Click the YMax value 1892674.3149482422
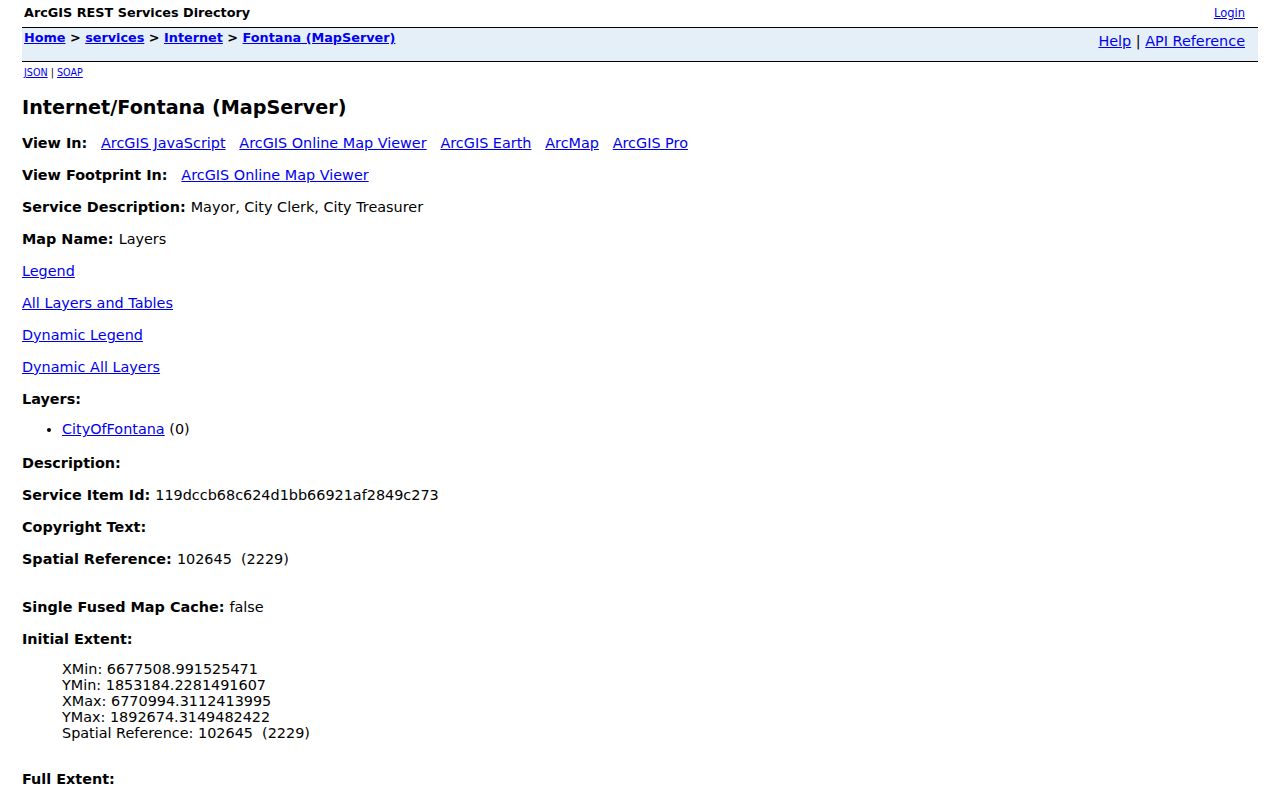 pos(190,717)
